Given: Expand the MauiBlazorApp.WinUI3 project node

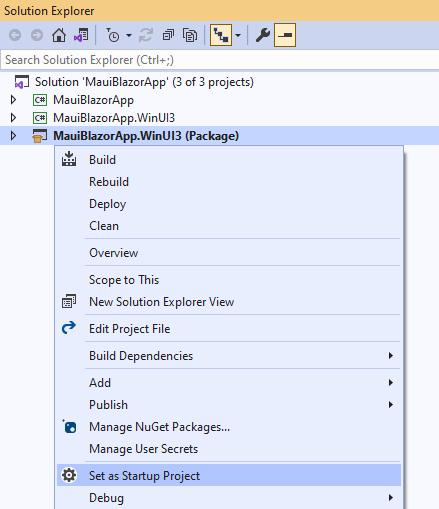Looking at the screenshot, I should click(x=13, y=118).
